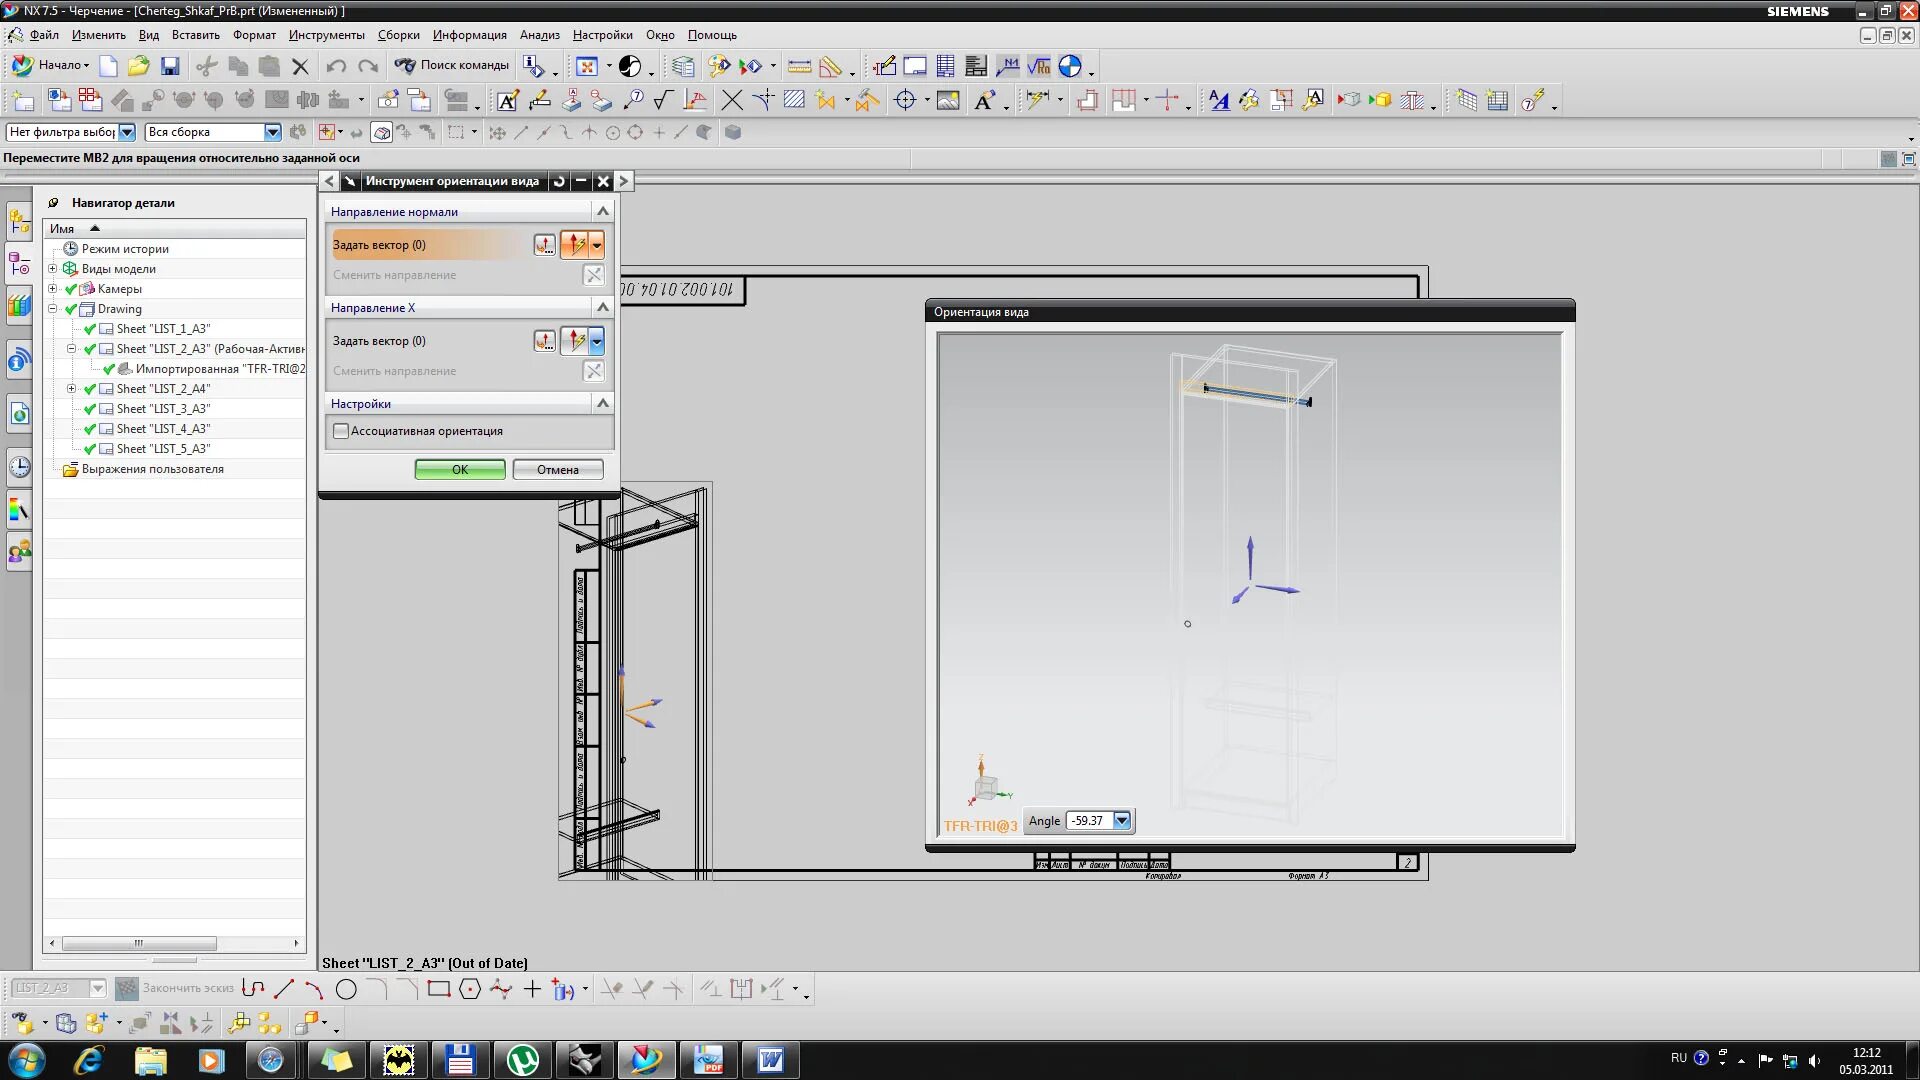Click the vector constructor icon under Направление нормали
The width and height of the screenshot is (1920, 1080).
pos(544,245)
